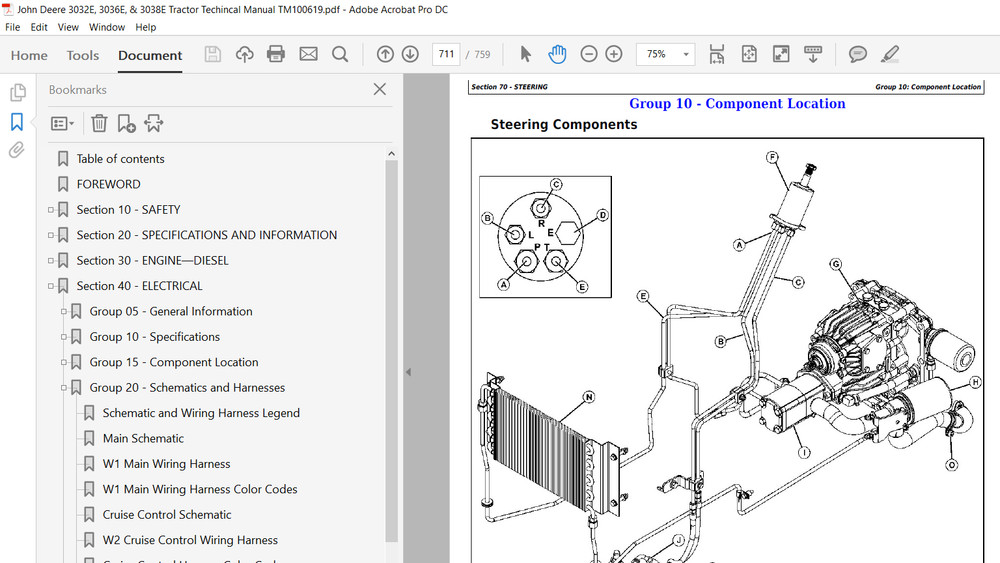Click the Save file icon
The height and width of the screenshot is (563, 1000).
point(212,54)
